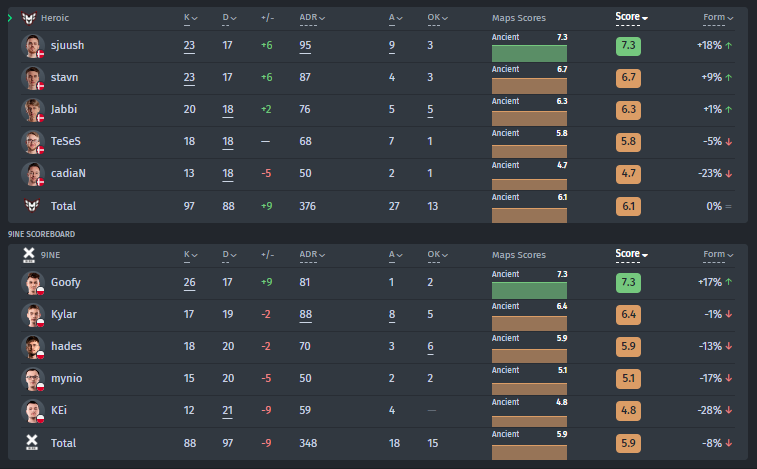
Task: Sort Heroic table by D column
Action: tap(229, 18)
